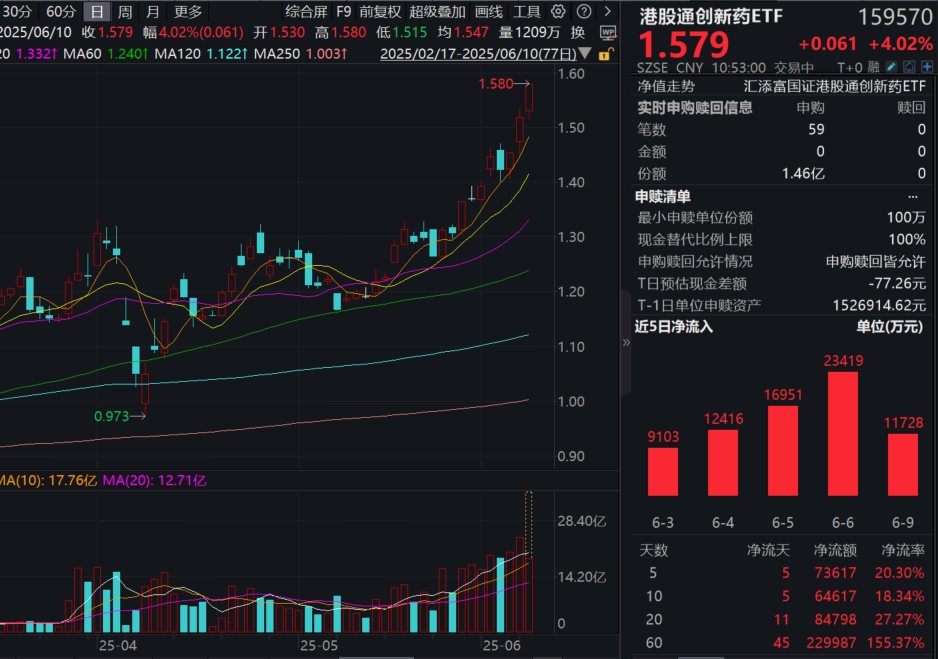This screenshot has width=938, height=659.
Task: Click the 换 switch button
Action: [x=578, y=32]
